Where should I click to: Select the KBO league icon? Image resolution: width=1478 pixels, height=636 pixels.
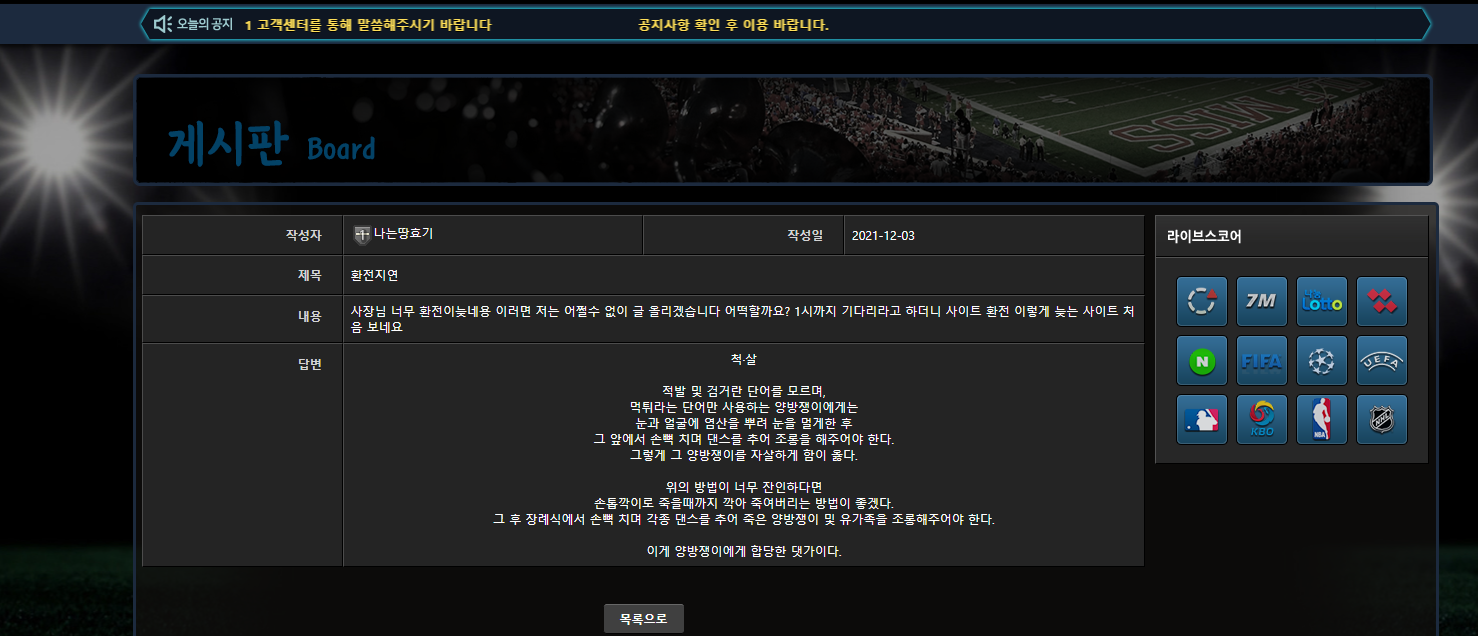pyautogui.click(x=1262, y=419)
